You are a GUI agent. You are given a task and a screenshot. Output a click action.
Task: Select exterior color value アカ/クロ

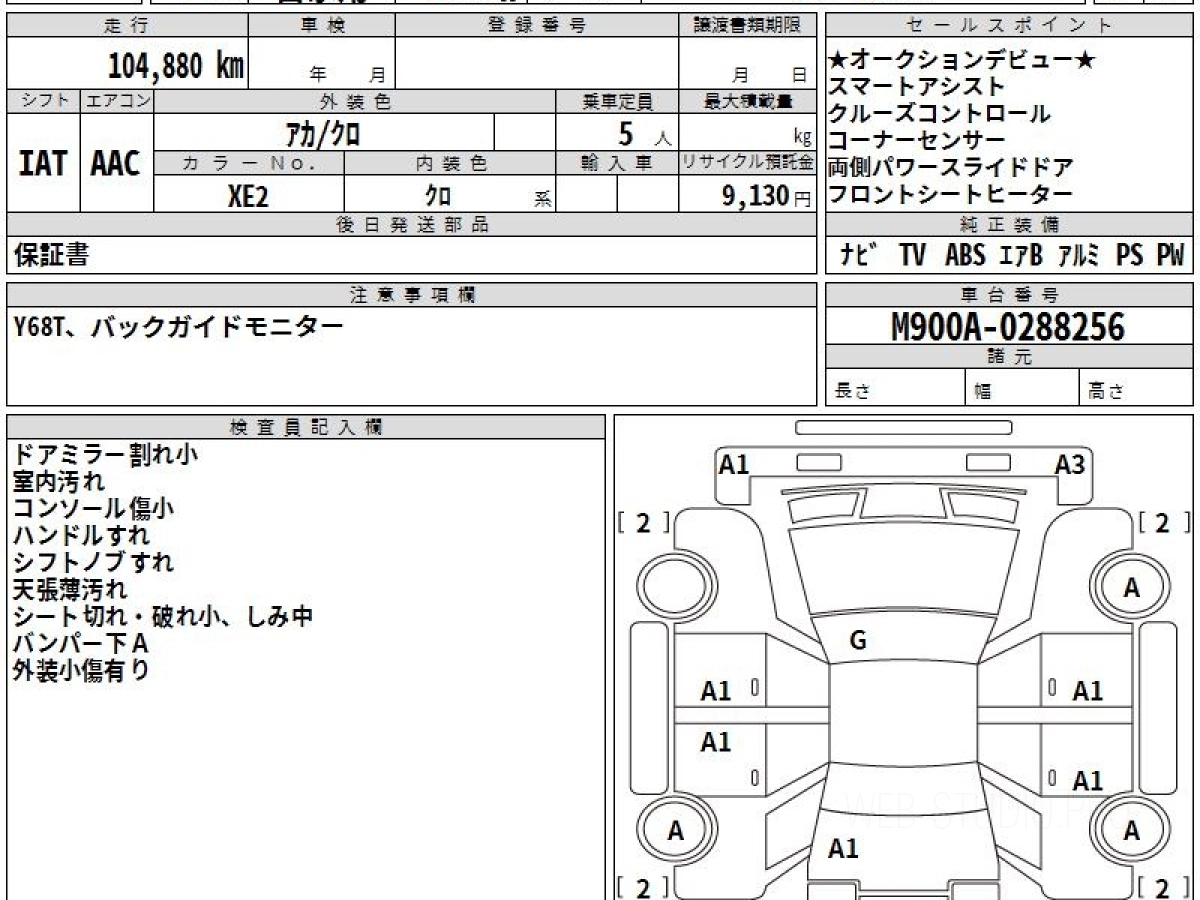(x=324, y=132)
